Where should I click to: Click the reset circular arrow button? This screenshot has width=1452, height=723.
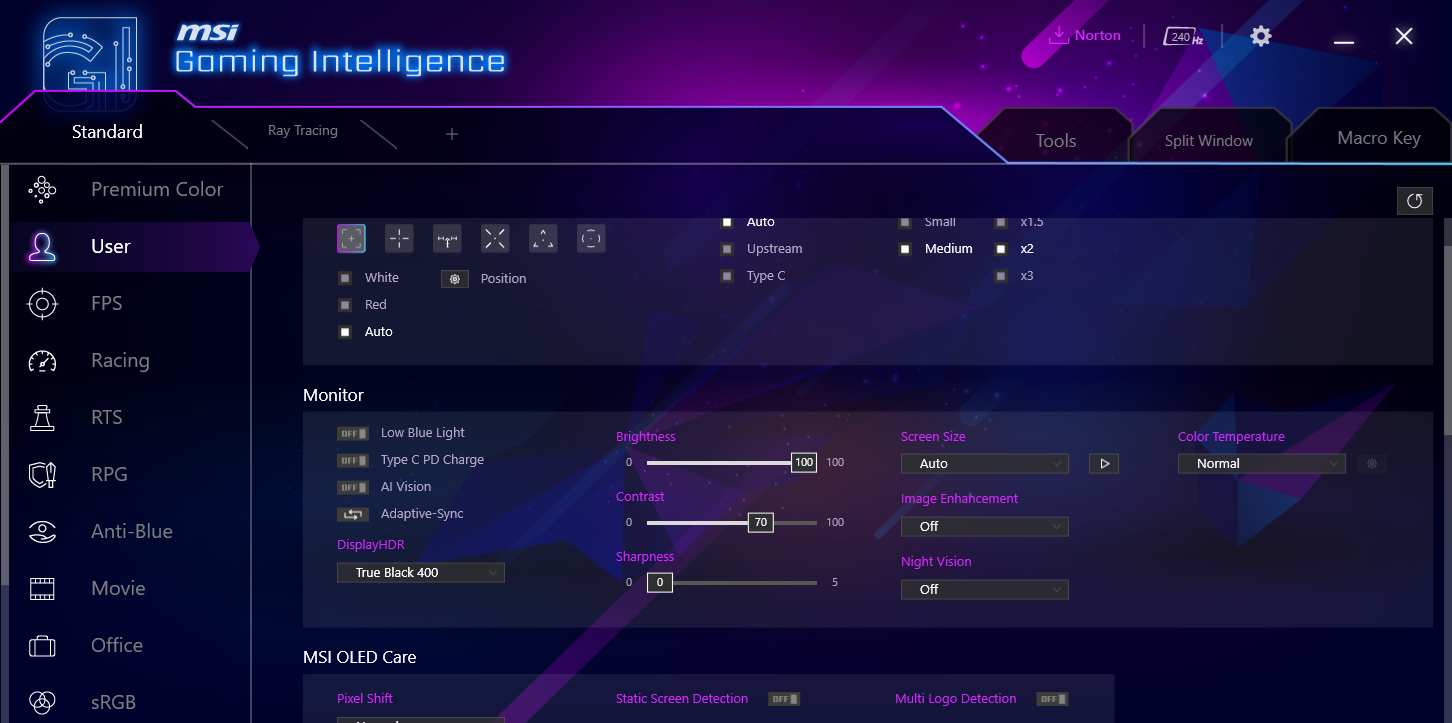click(x=1415, y=201)
